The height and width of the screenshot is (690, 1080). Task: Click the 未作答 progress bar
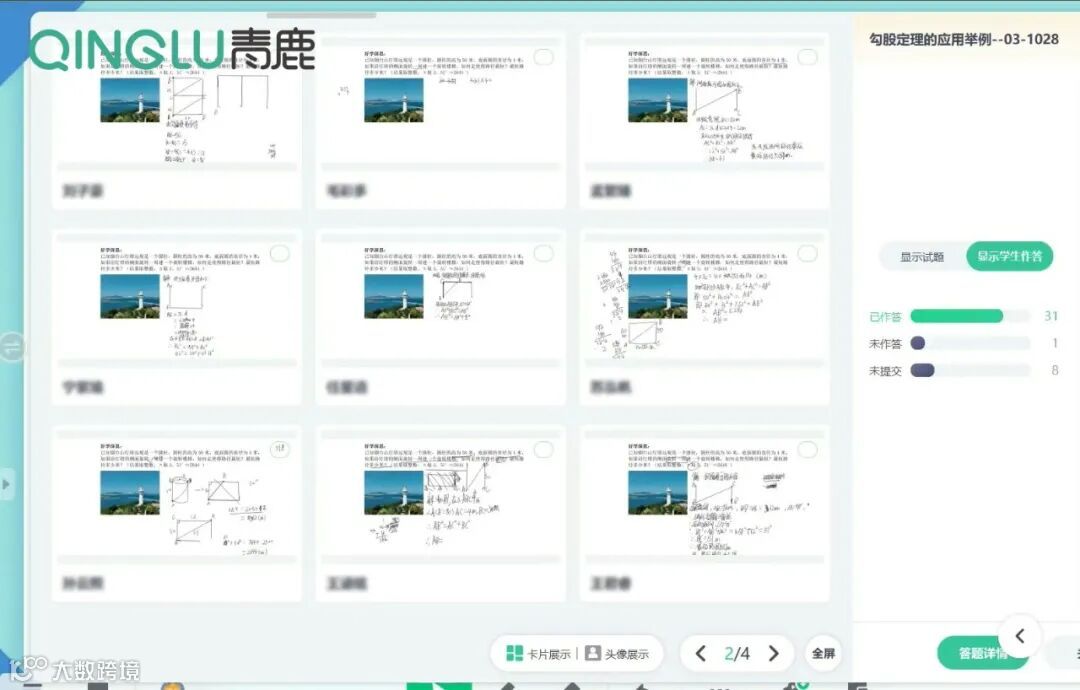tap(970, 343)
